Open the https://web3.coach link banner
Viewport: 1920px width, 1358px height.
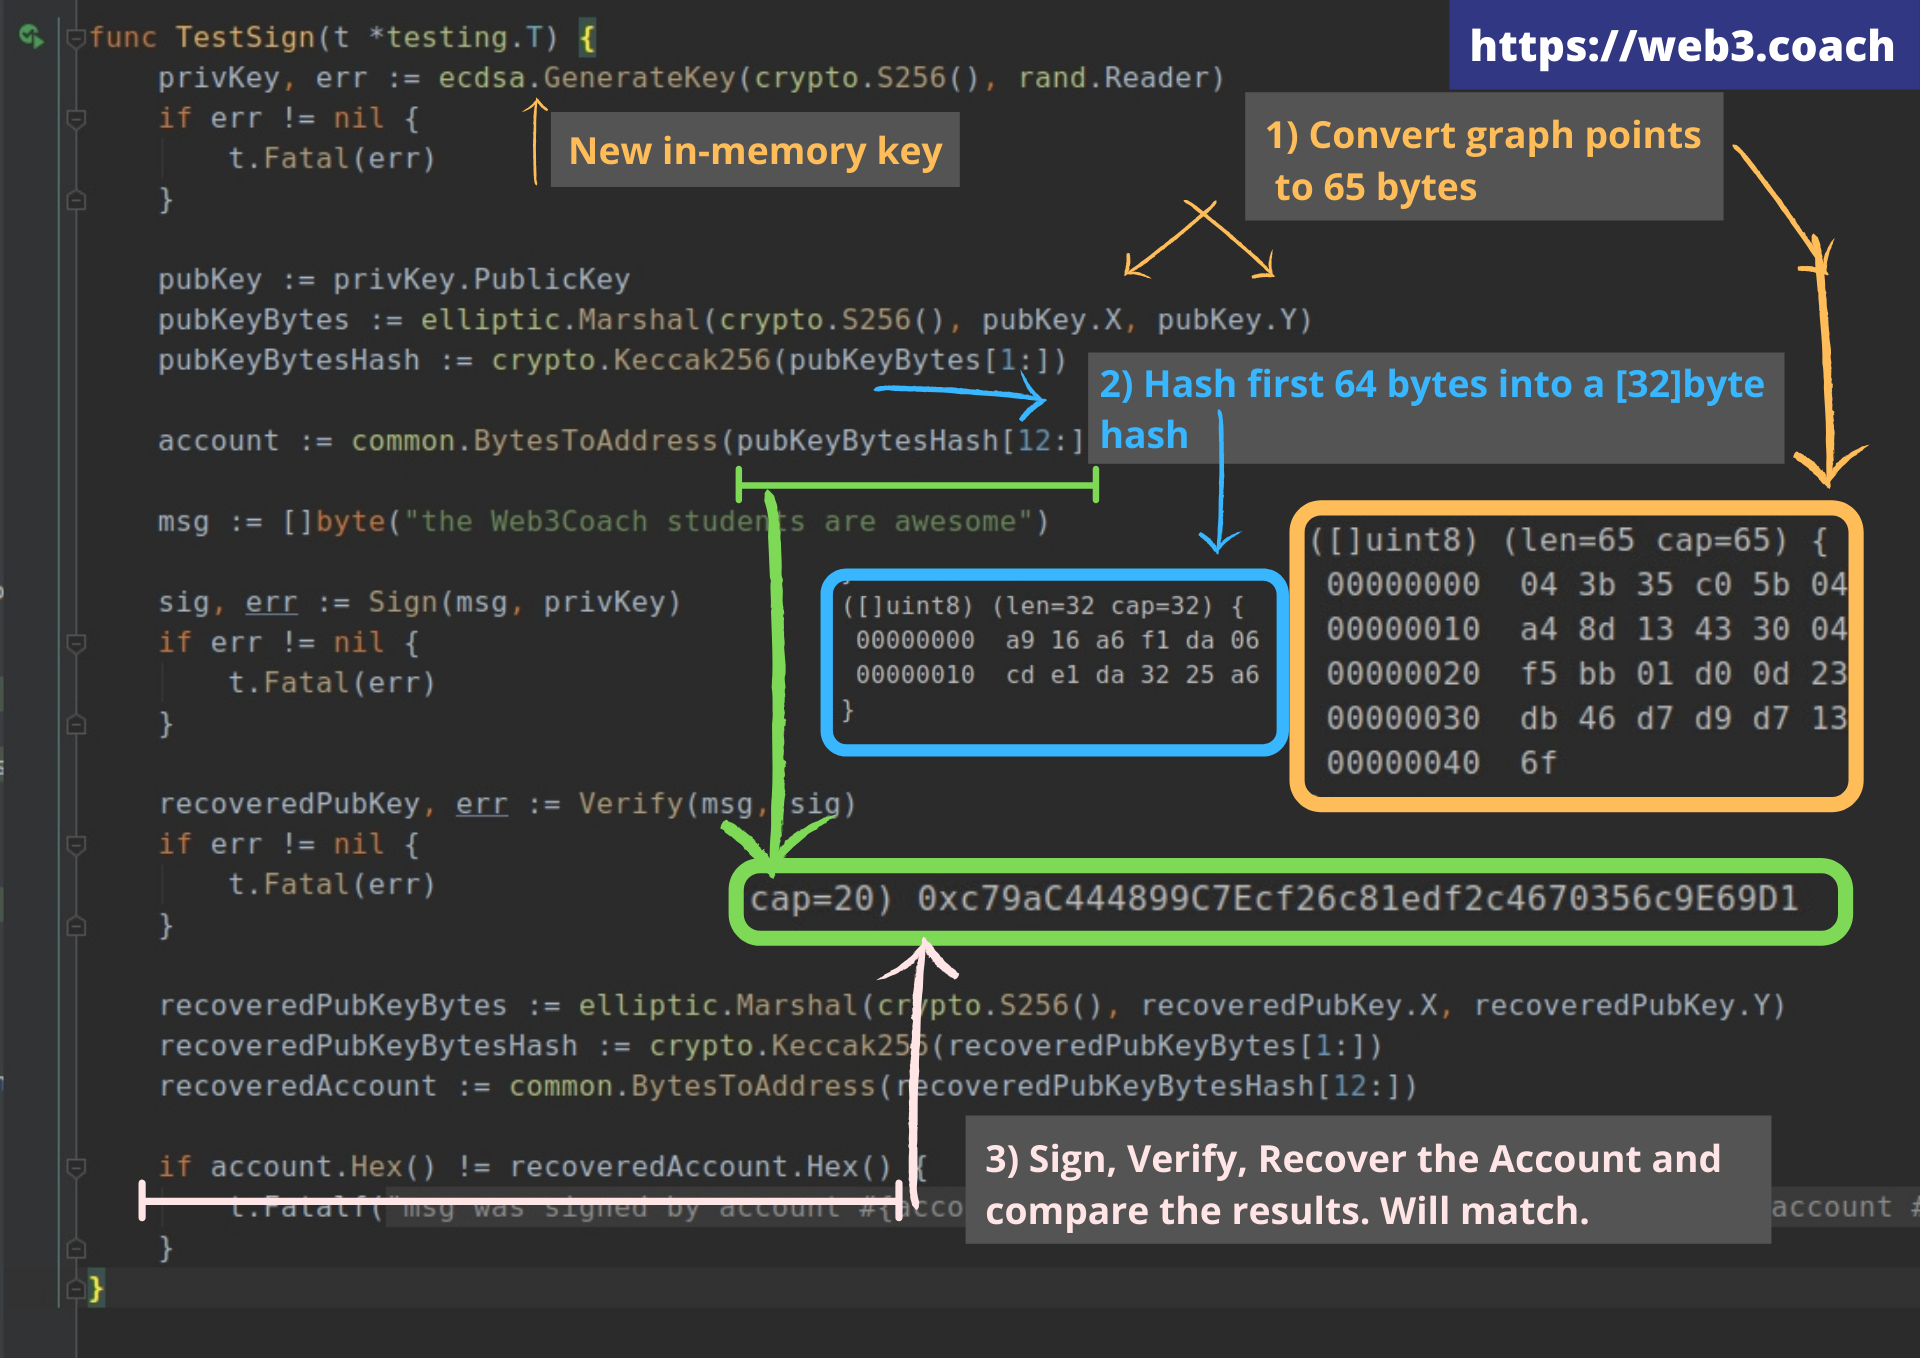pos(1682,46)
